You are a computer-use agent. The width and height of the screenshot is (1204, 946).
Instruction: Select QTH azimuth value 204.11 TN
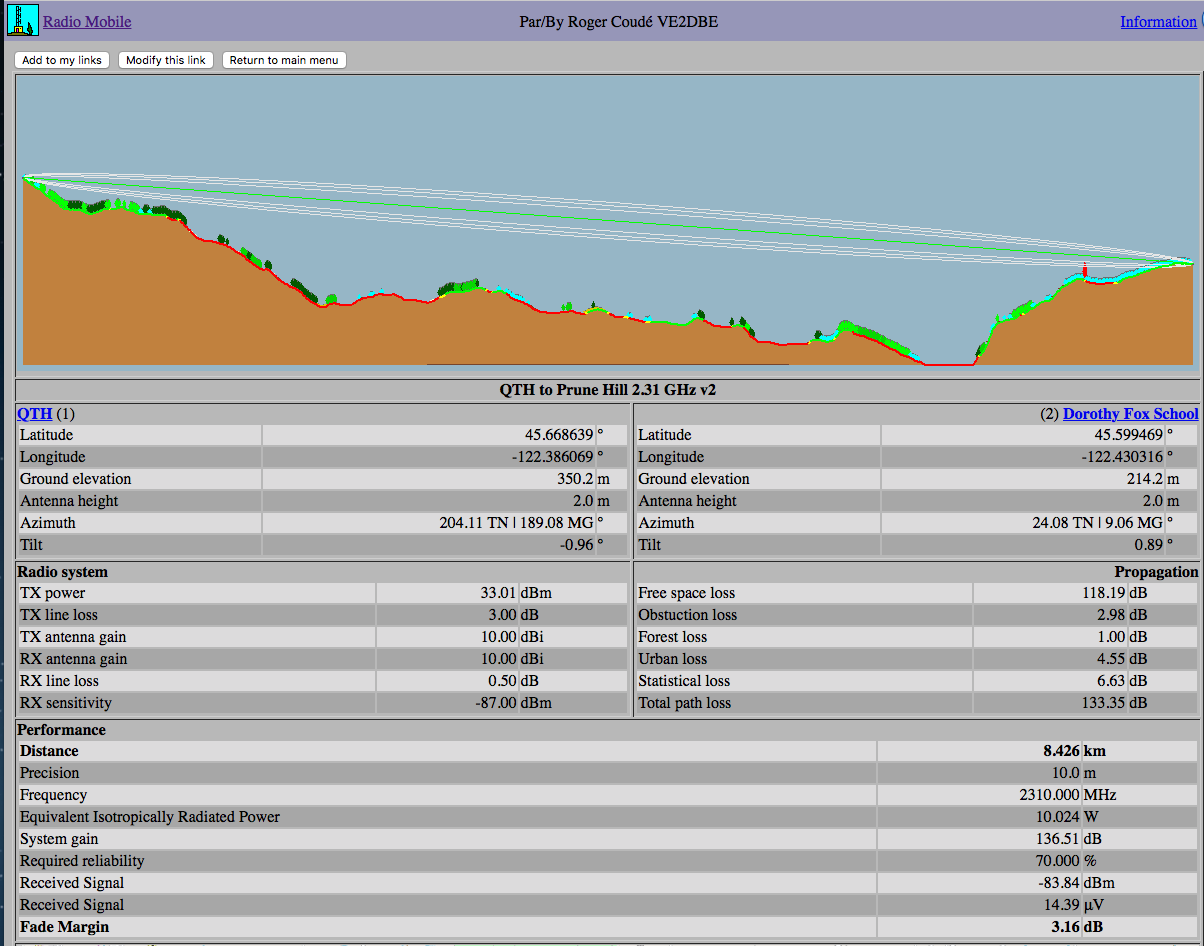(x=475, y=523)
